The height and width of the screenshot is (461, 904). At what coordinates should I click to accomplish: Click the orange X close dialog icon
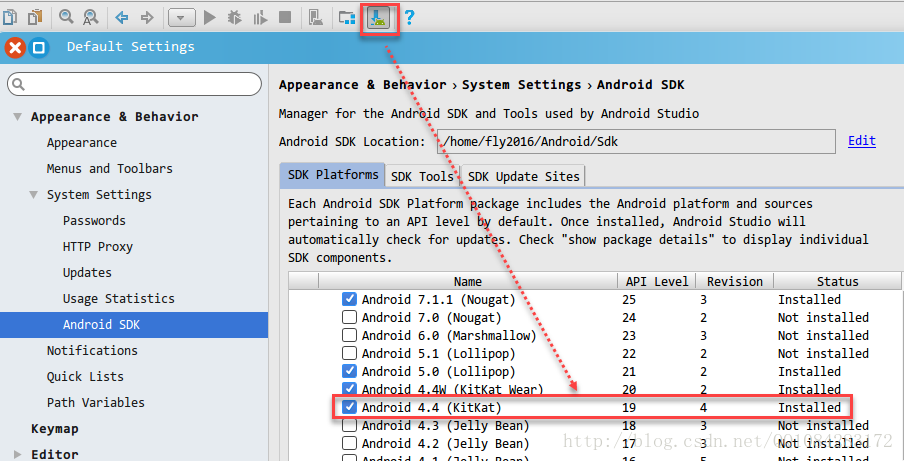pyautogui.click(x=15, y=47)
